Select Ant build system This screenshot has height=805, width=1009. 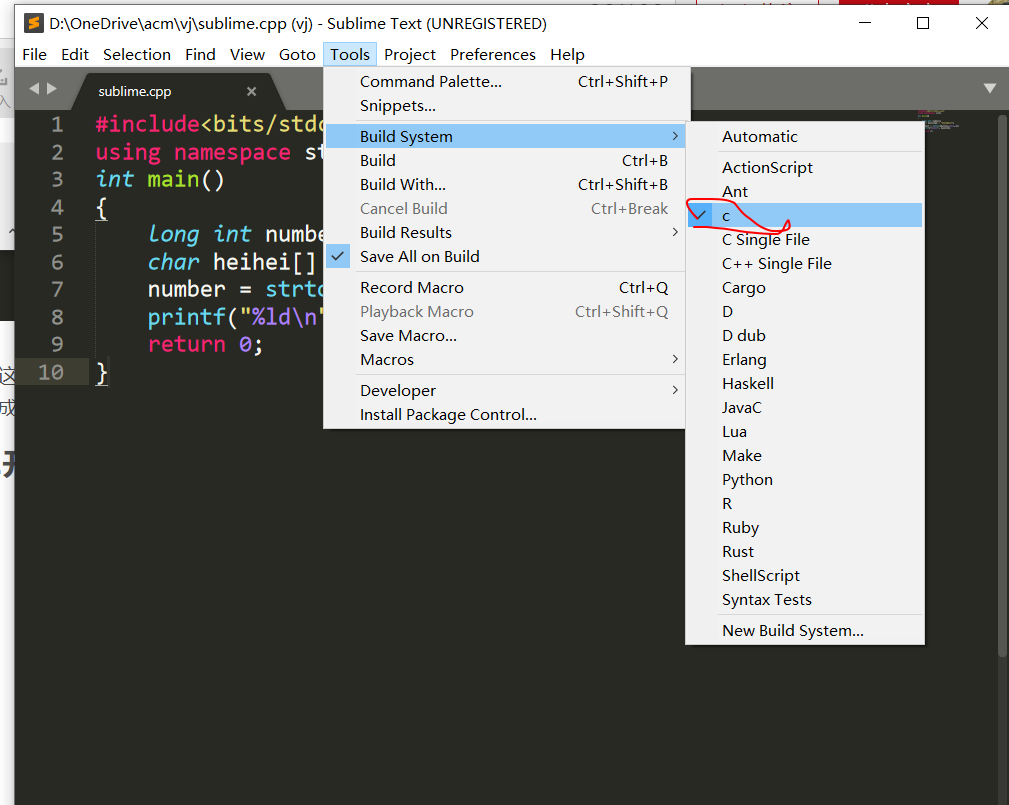point(805,192)
